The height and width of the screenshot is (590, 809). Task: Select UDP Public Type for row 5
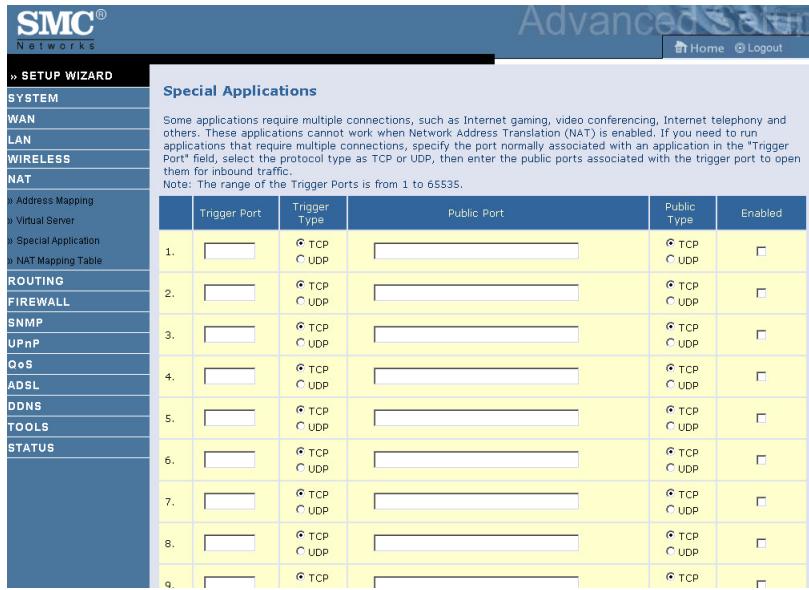click(670, 427)
